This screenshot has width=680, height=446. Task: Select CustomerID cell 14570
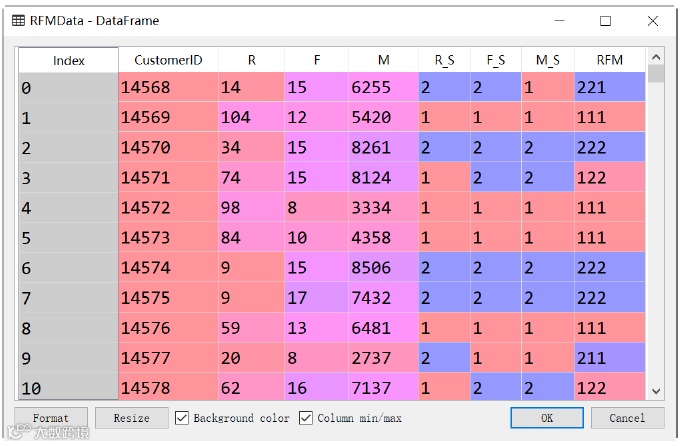click(168, 148)
